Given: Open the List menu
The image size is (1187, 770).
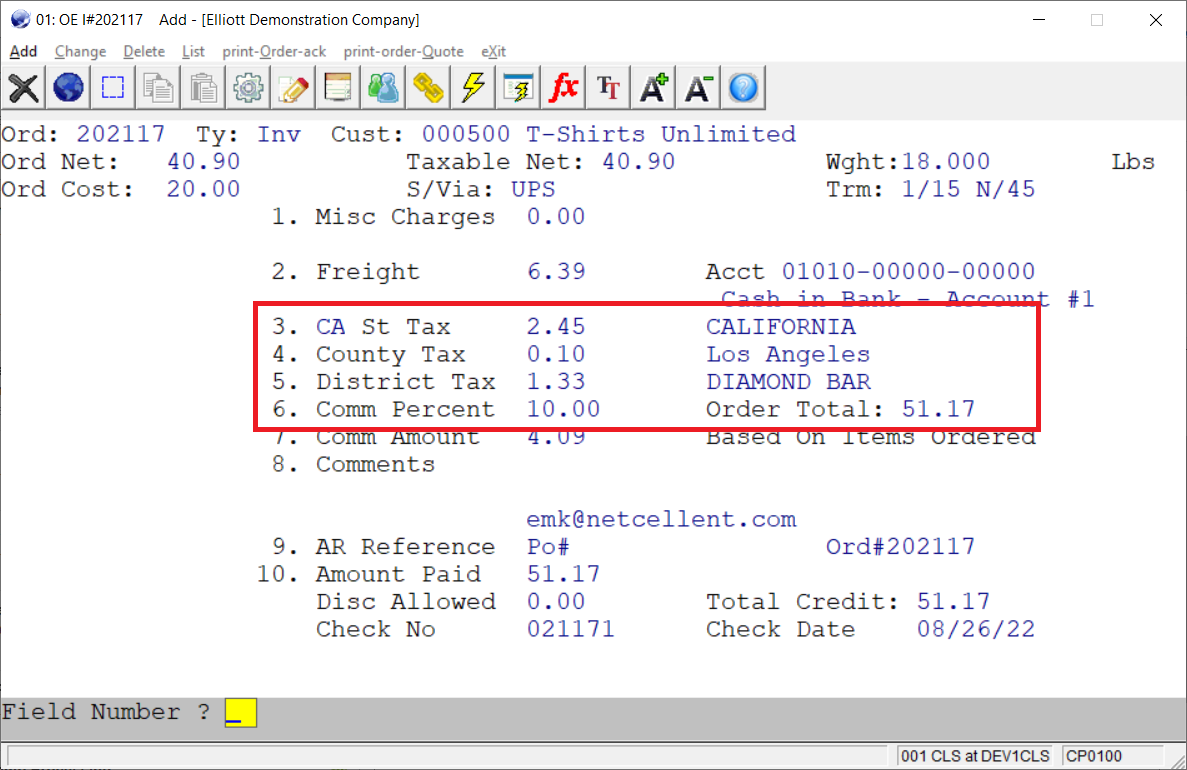Looking at the screenshot, I should click(193, 51).
